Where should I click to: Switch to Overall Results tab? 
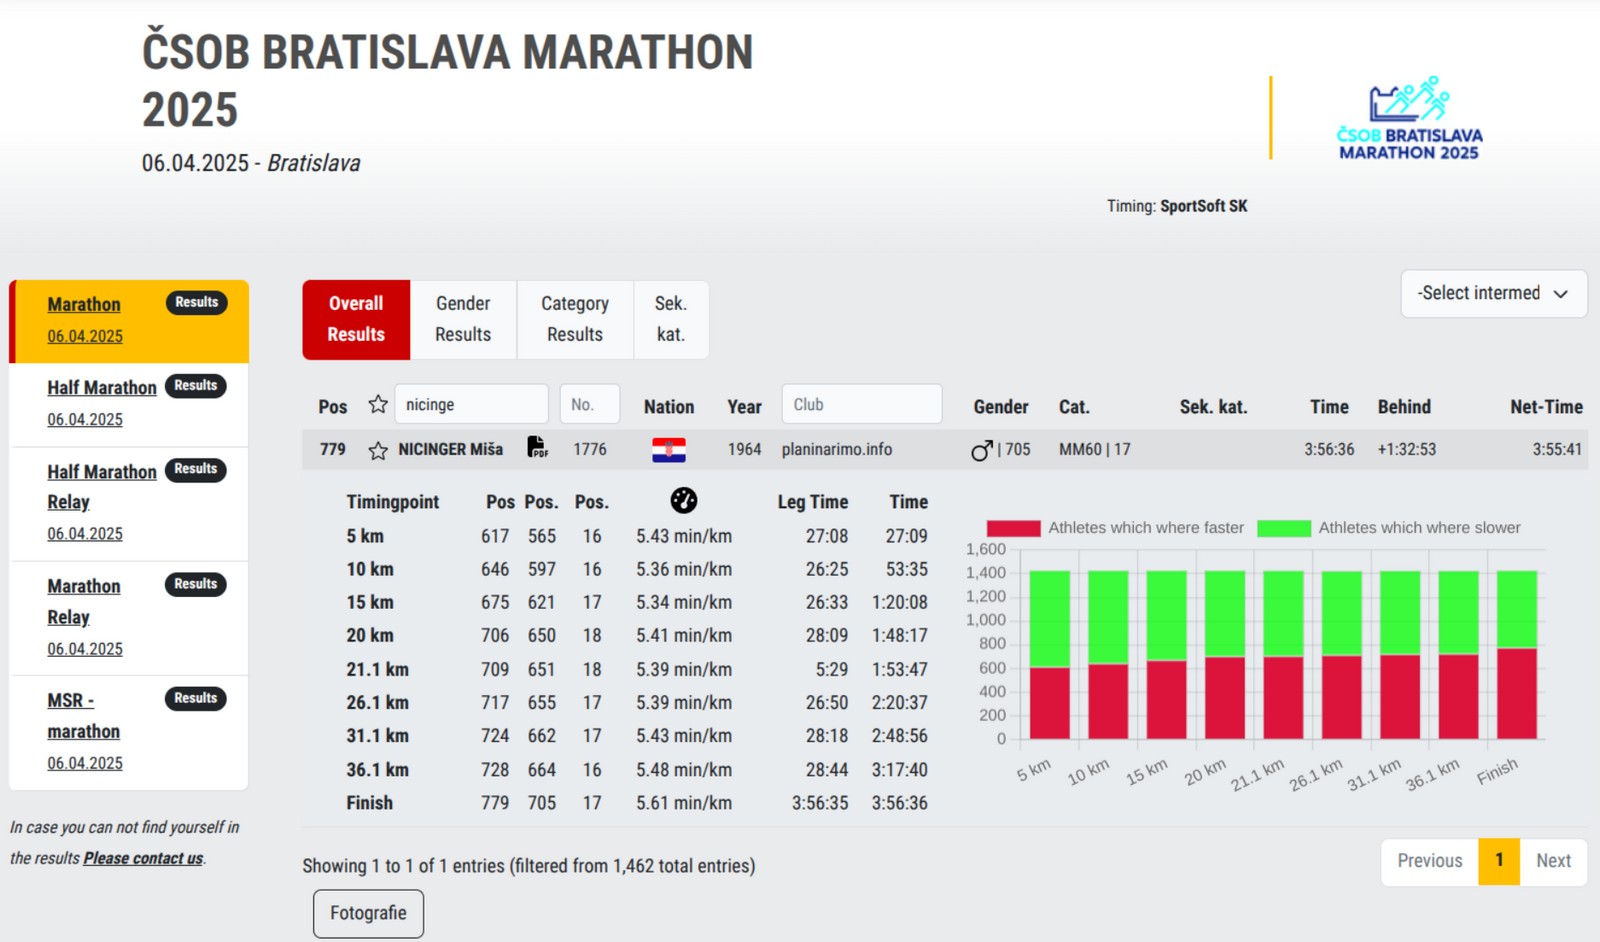pos(356,319)
